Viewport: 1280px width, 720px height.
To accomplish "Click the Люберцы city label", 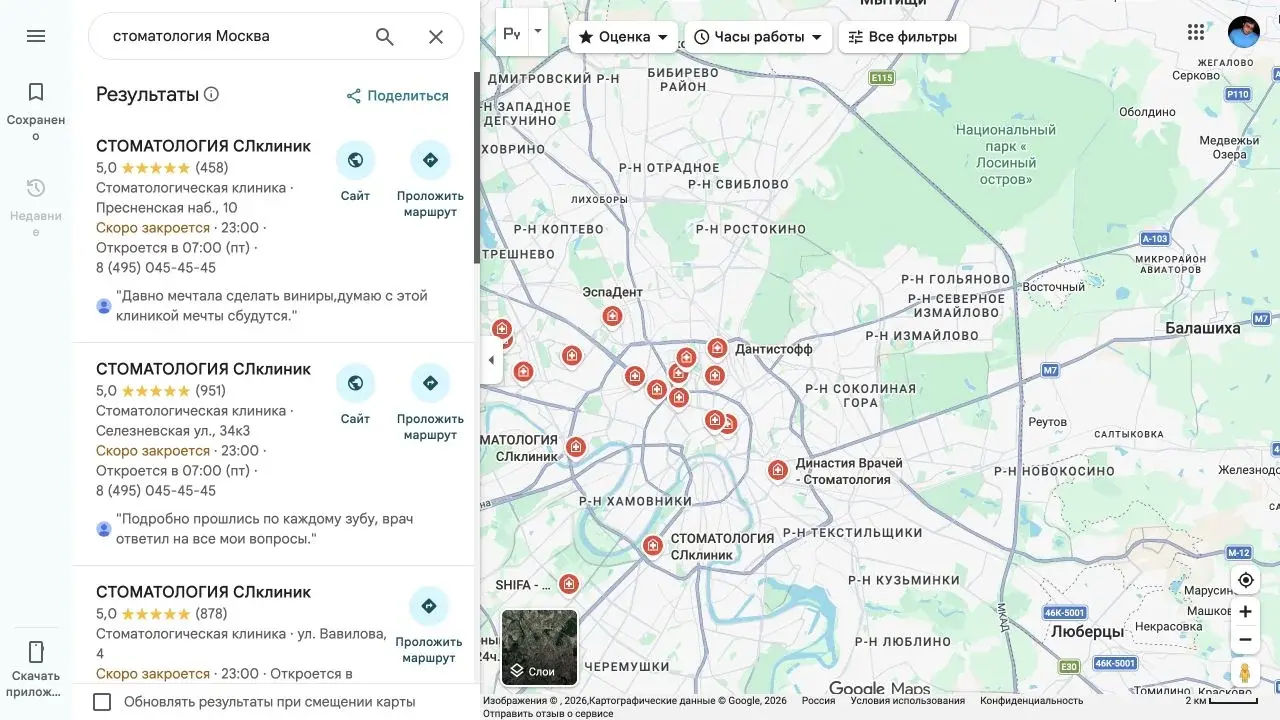I will pyautogui.click(x=1088, y=632).
